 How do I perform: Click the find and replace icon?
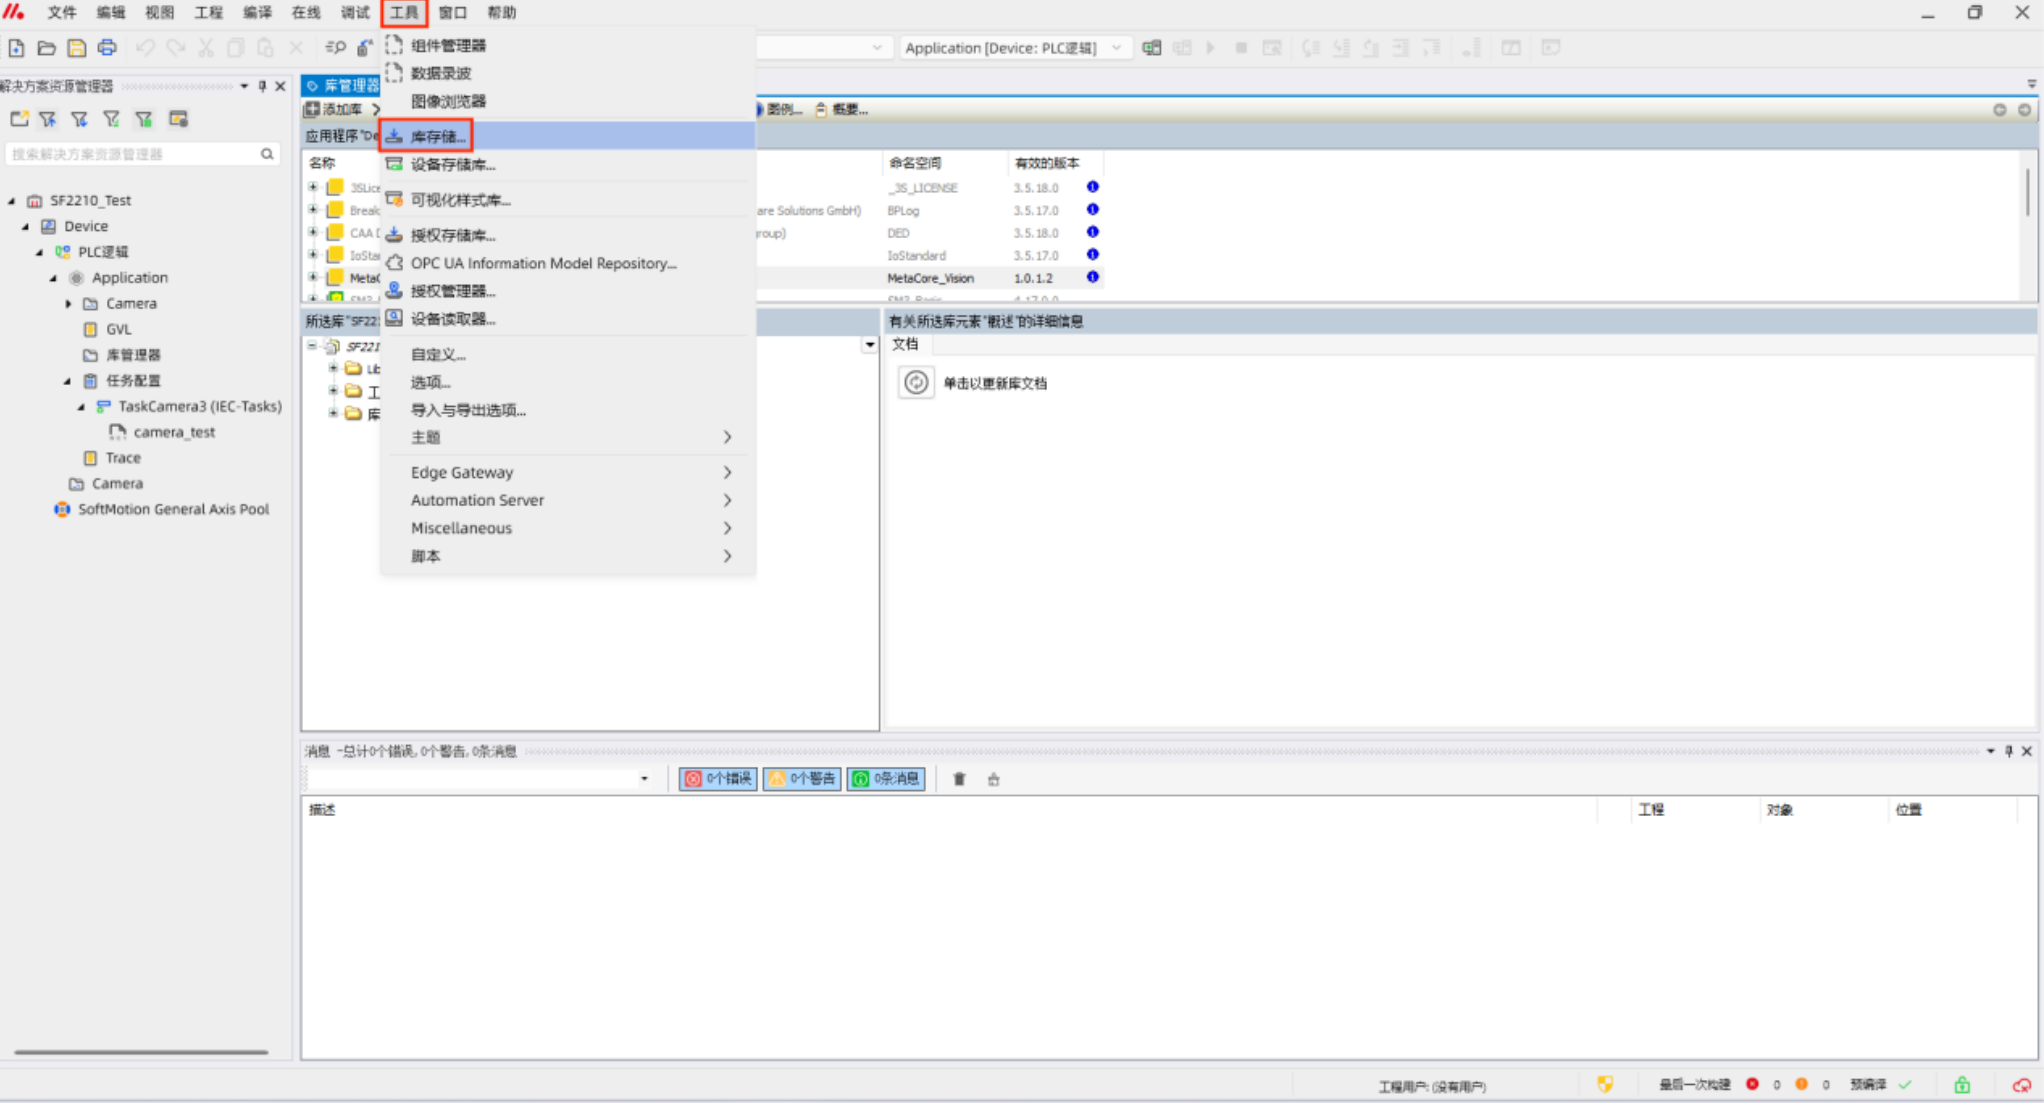[335, 48]
